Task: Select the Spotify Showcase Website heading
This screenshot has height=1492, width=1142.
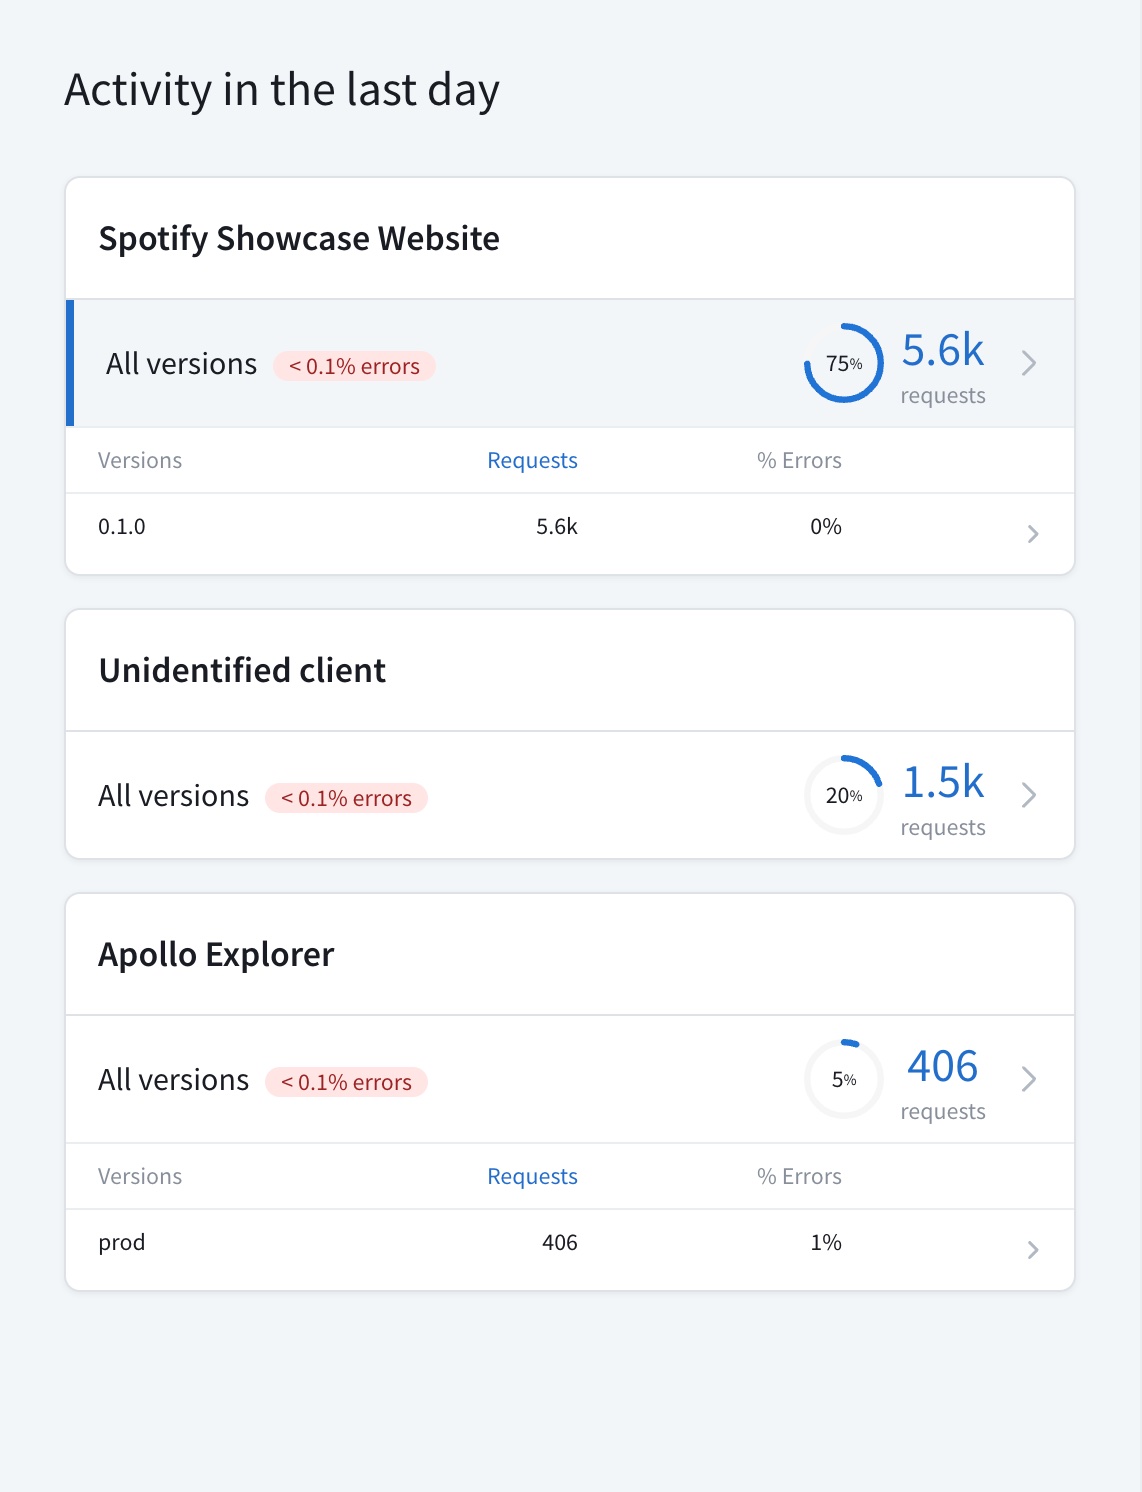Action: (299, 238)
